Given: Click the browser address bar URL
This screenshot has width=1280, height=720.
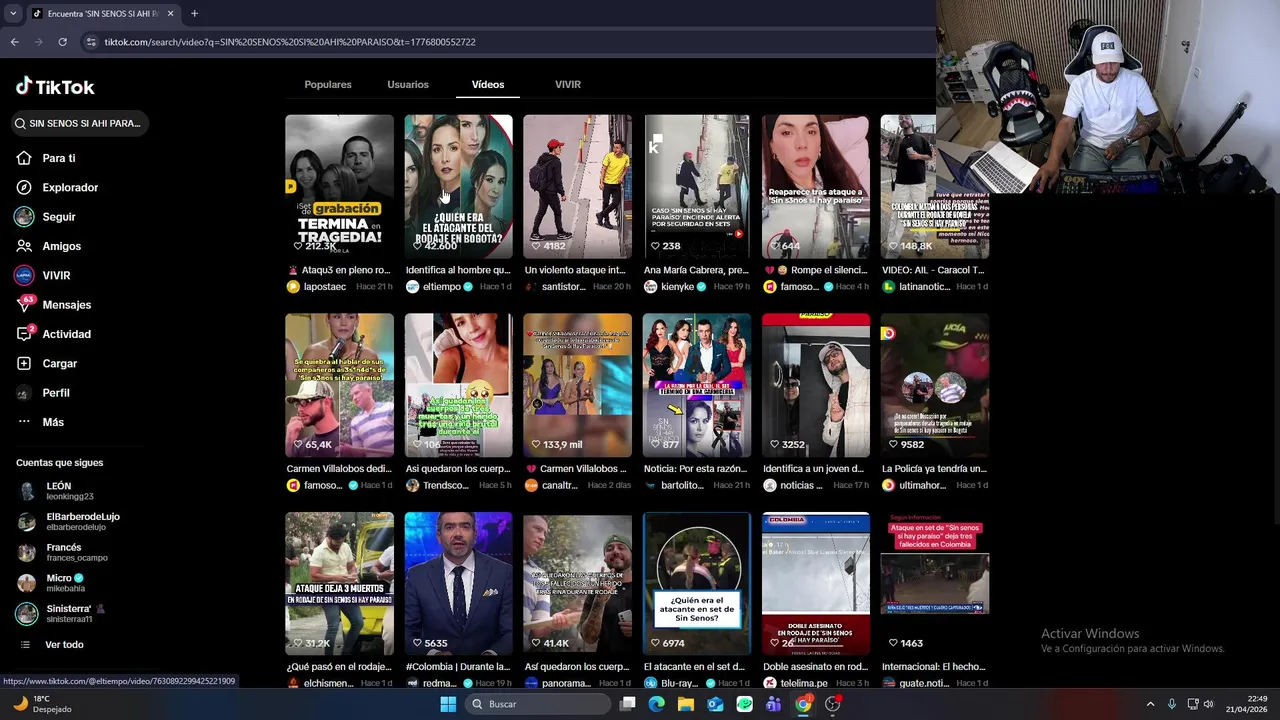Looking at the screenshot, I should 290,42.
